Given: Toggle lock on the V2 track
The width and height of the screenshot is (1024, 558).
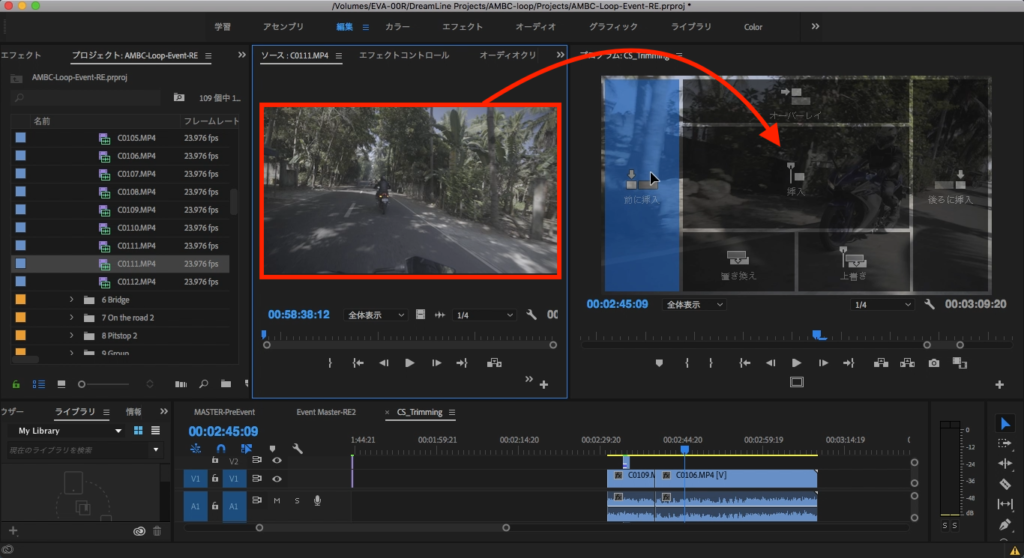Looking at the screenshot, I should 214,461.
